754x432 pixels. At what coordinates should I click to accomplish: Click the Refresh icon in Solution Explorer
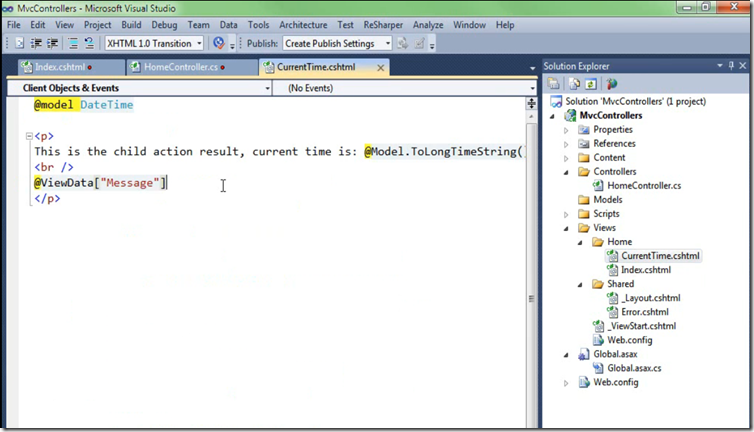[x=591, y=84]
